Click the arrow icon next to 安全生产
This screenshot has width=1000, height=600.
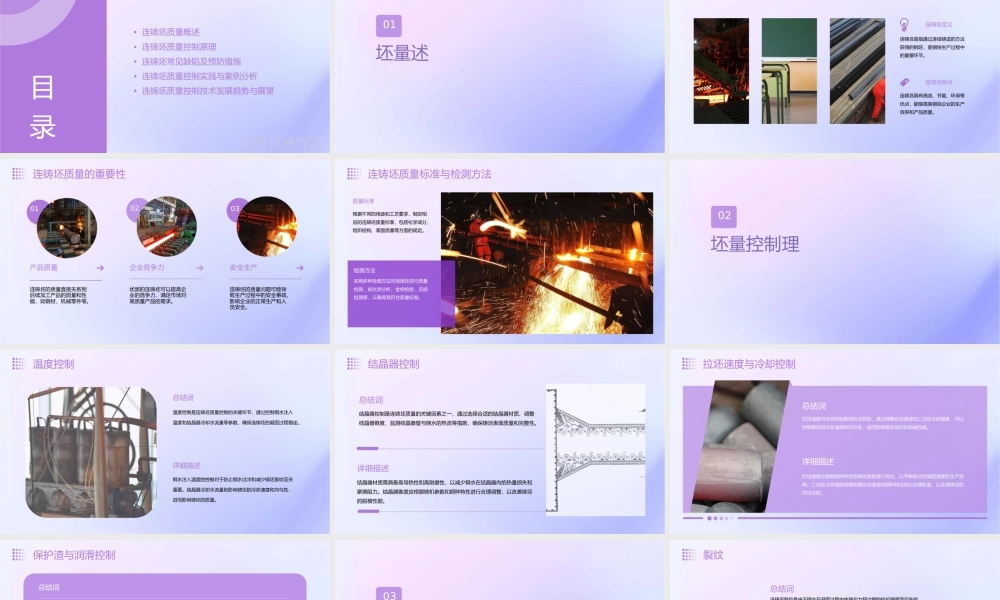tap(300, 268)
